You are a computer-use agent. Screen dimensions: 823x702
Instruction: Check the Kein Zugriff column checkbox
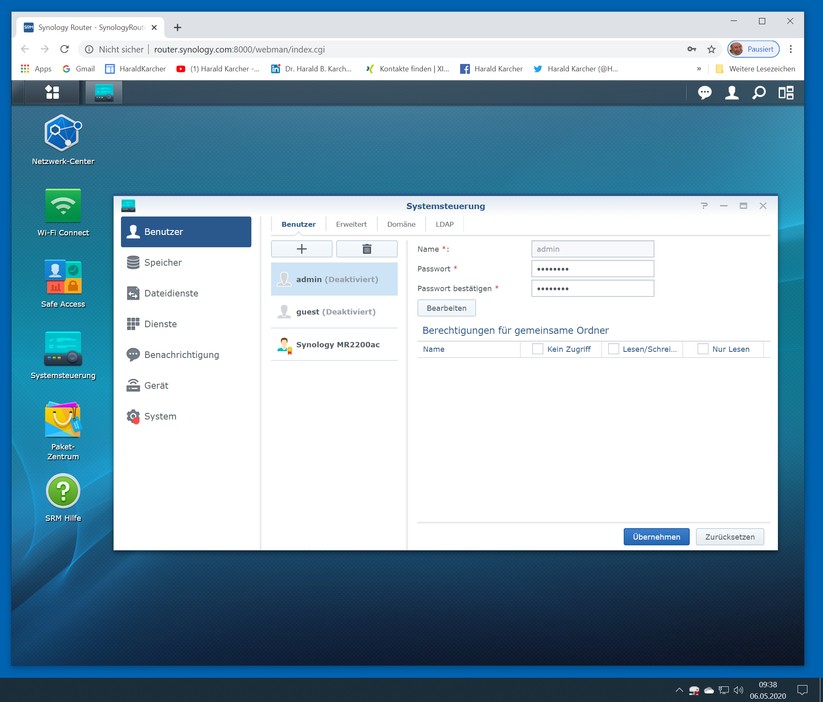coord(538,349)
